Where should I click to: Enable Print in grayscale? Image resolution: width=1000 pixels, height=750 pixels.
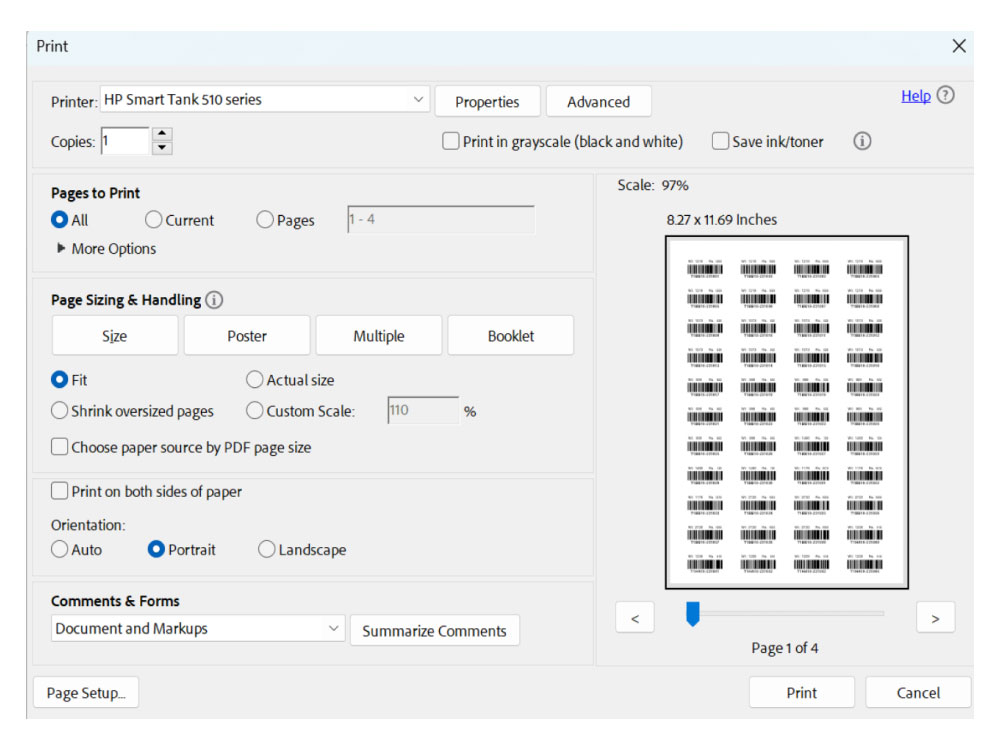pos(450,141)
